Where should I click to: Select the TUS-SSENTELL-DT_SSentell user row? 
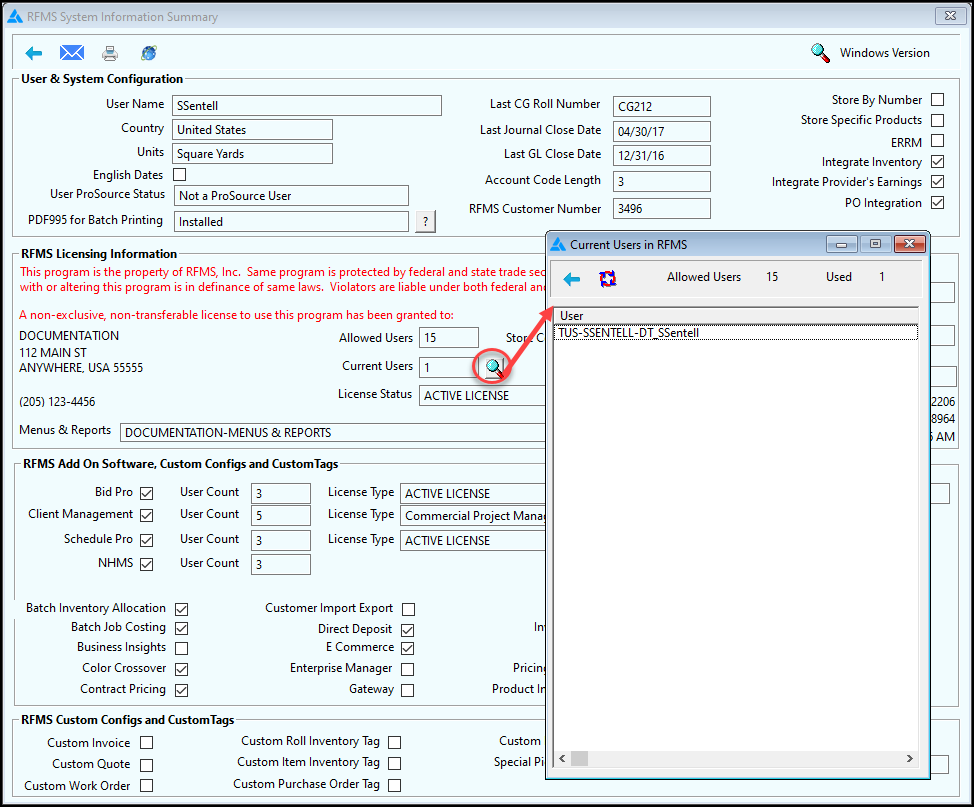[x=736, y=333]
